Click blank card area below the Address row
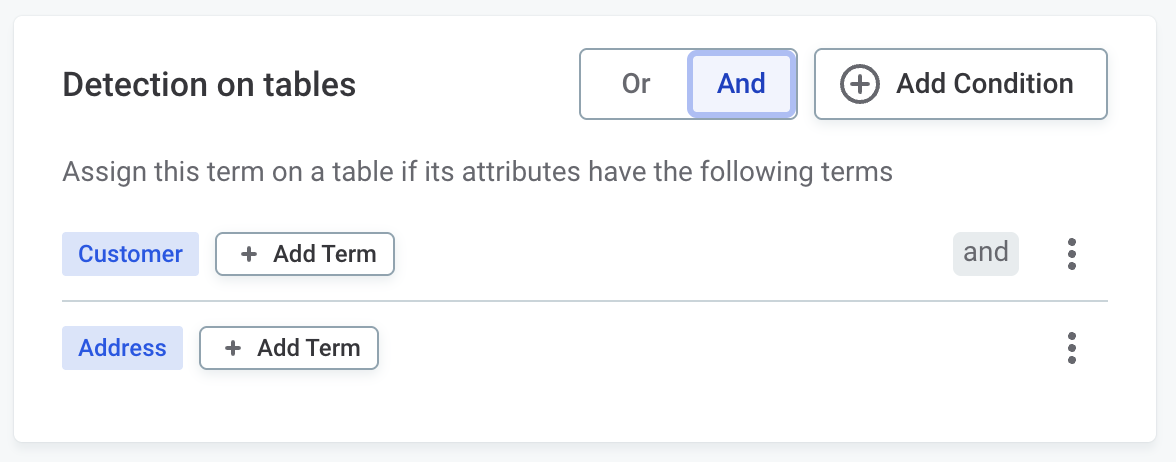This screenshot has height=462, width=1176. coord(585,410)
